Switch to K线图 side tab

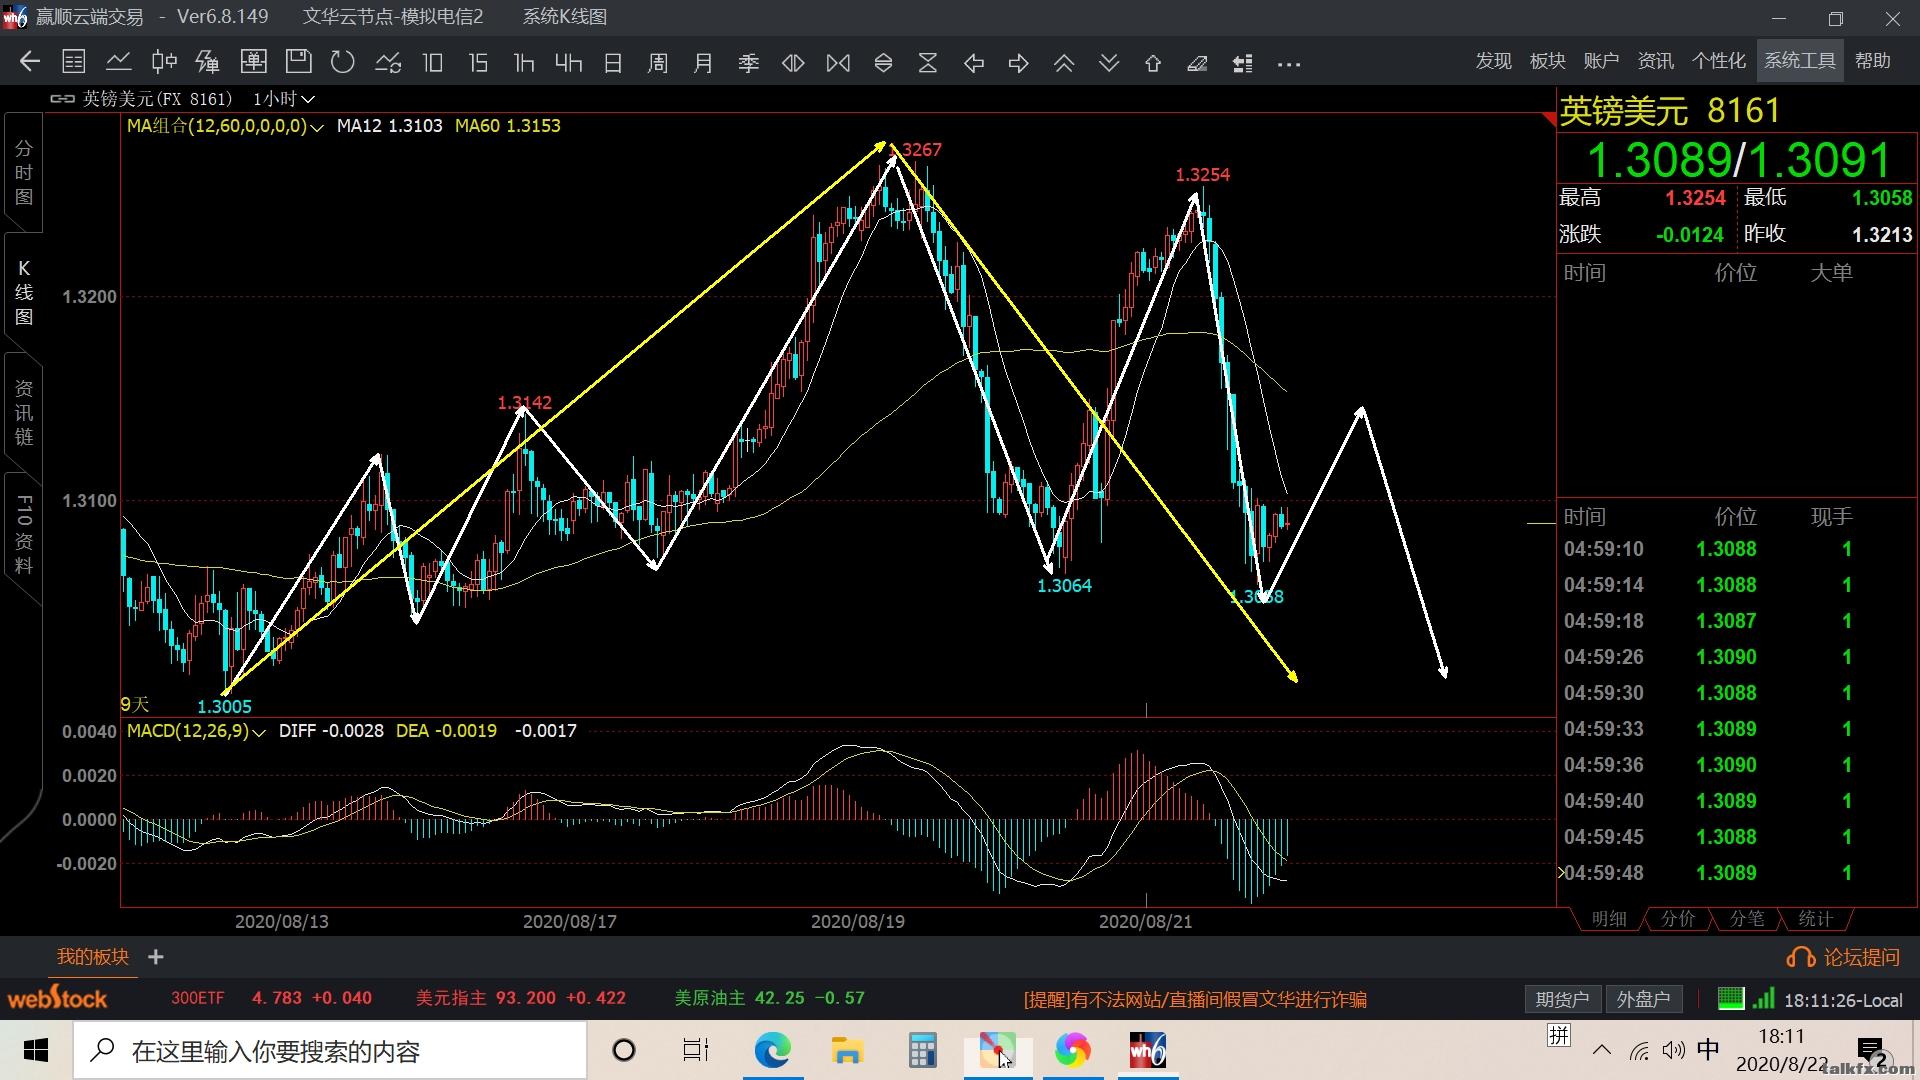click(24, 292)
